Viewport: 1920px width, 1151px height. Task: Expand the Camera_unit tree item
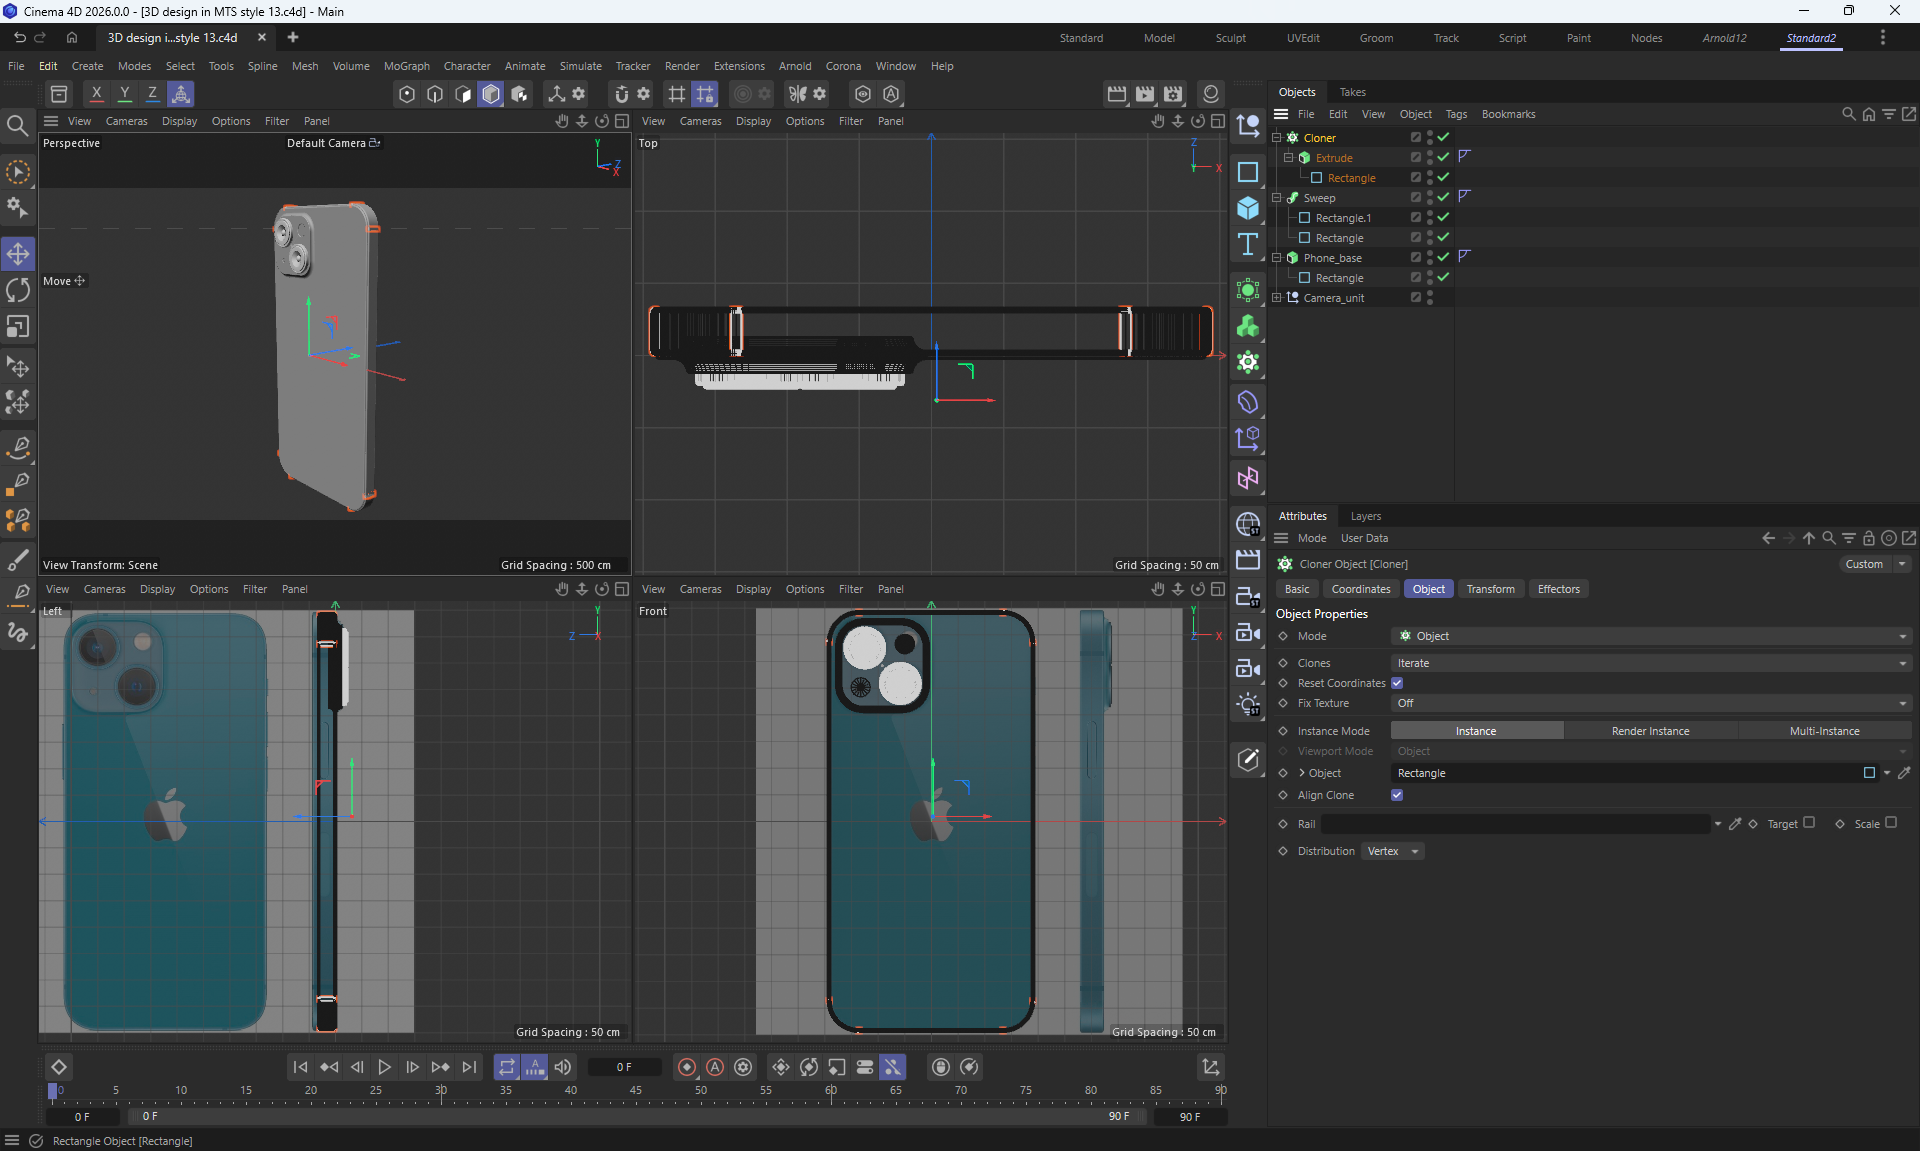click(1276, 298)
